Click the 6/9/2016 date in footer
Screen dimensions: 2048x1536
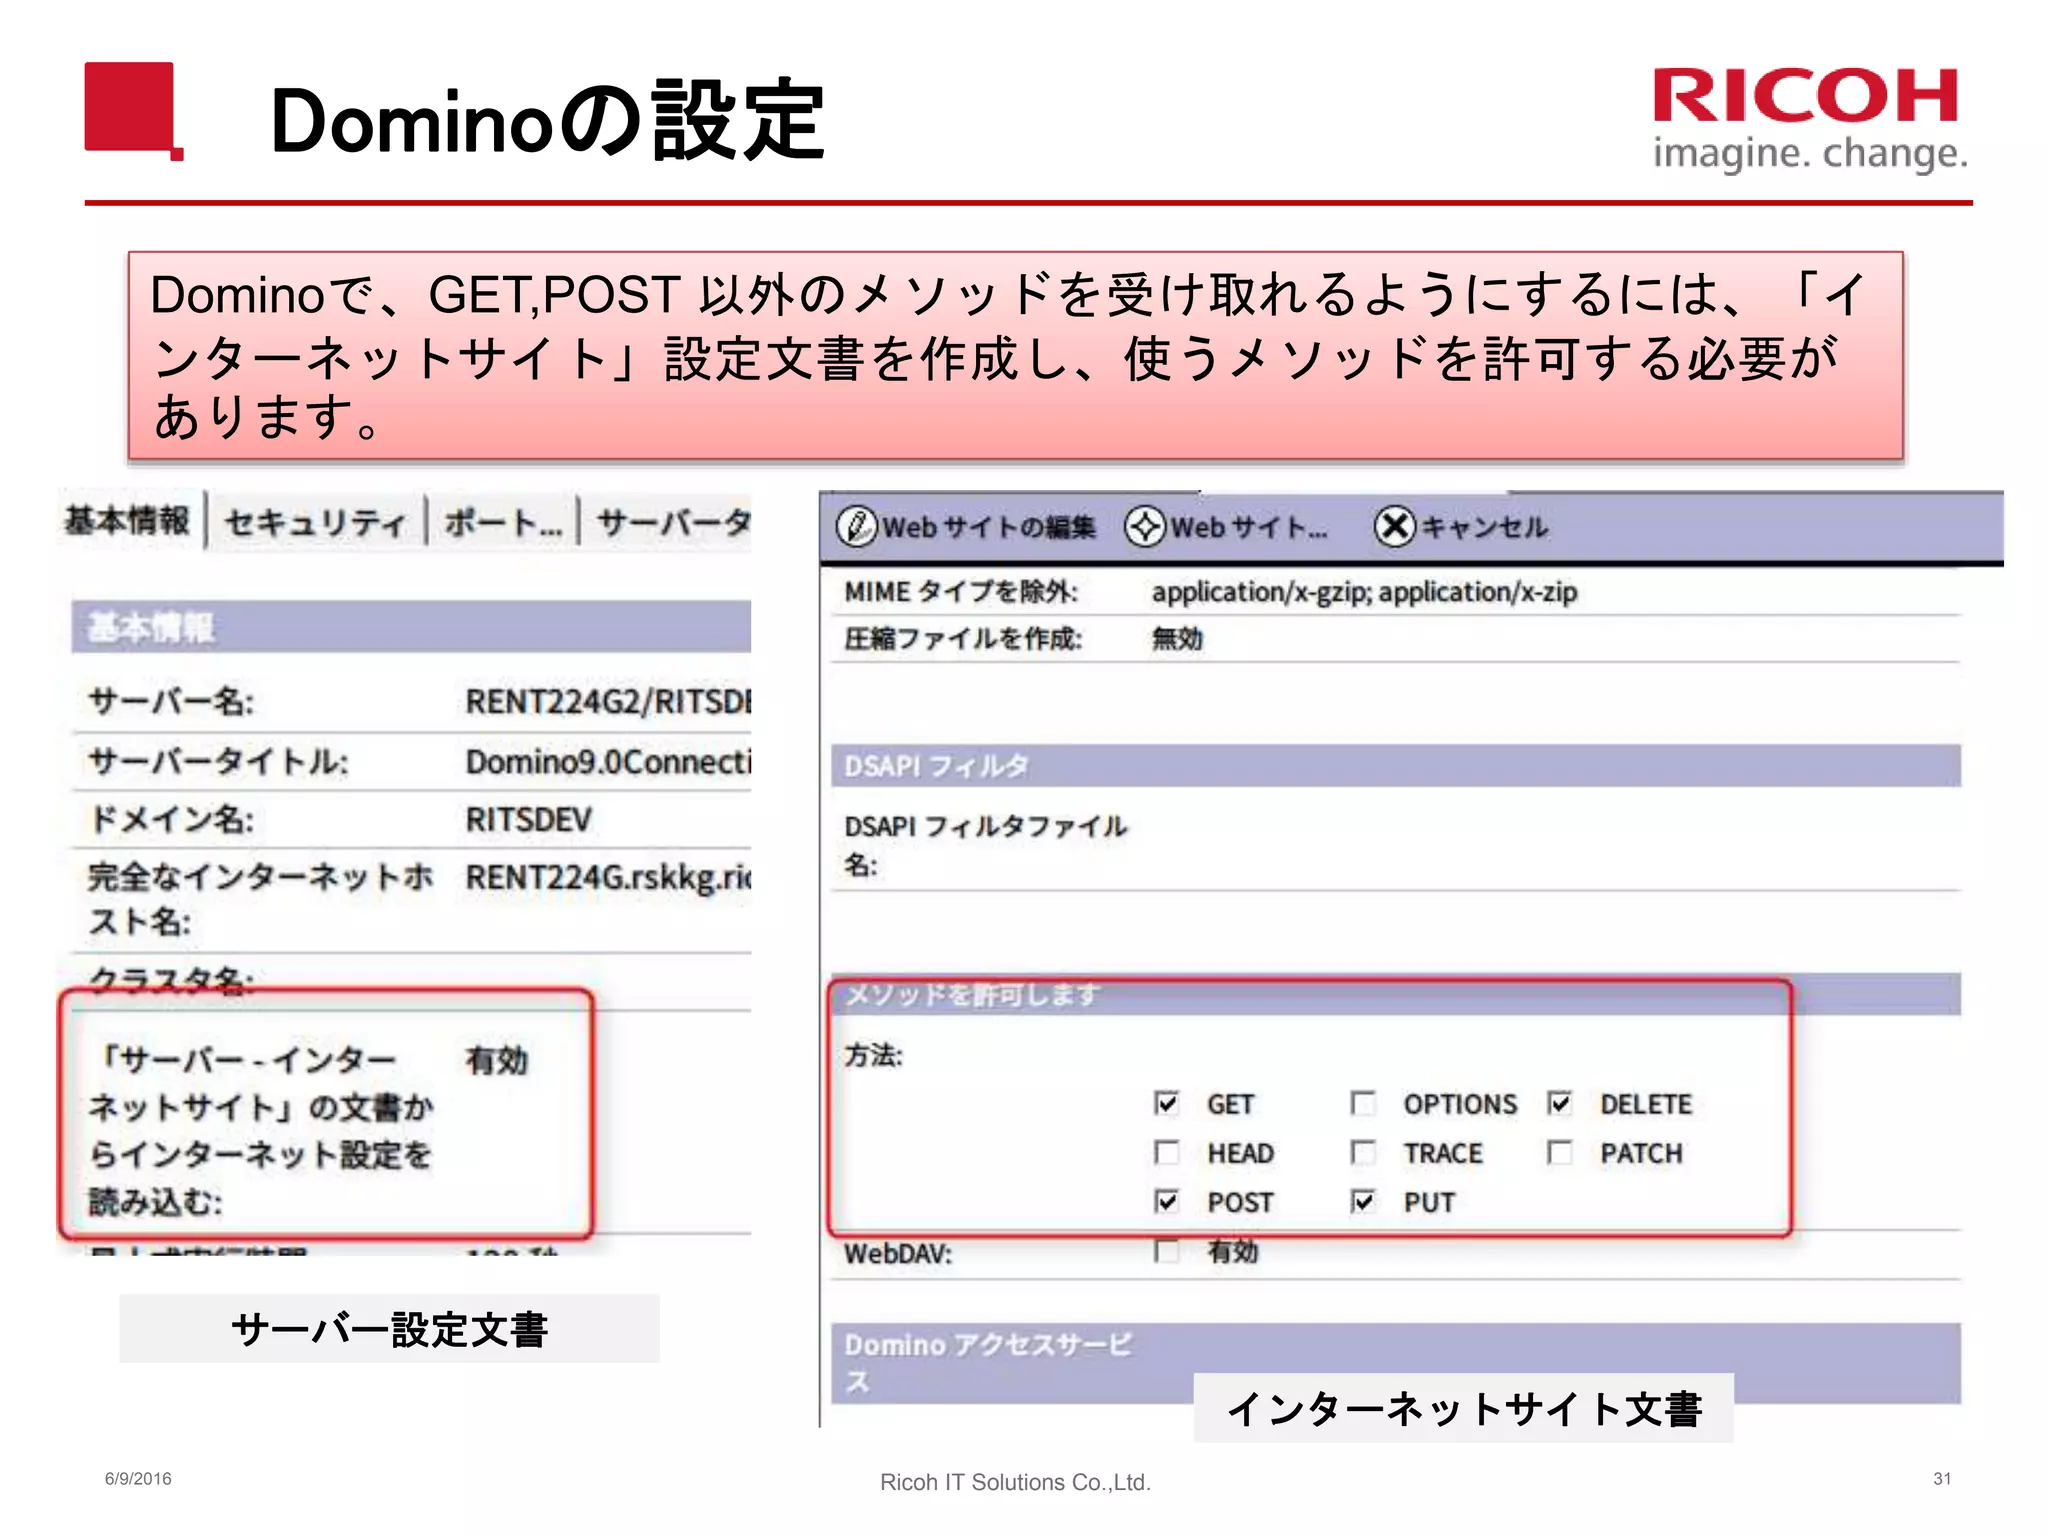138,1479
